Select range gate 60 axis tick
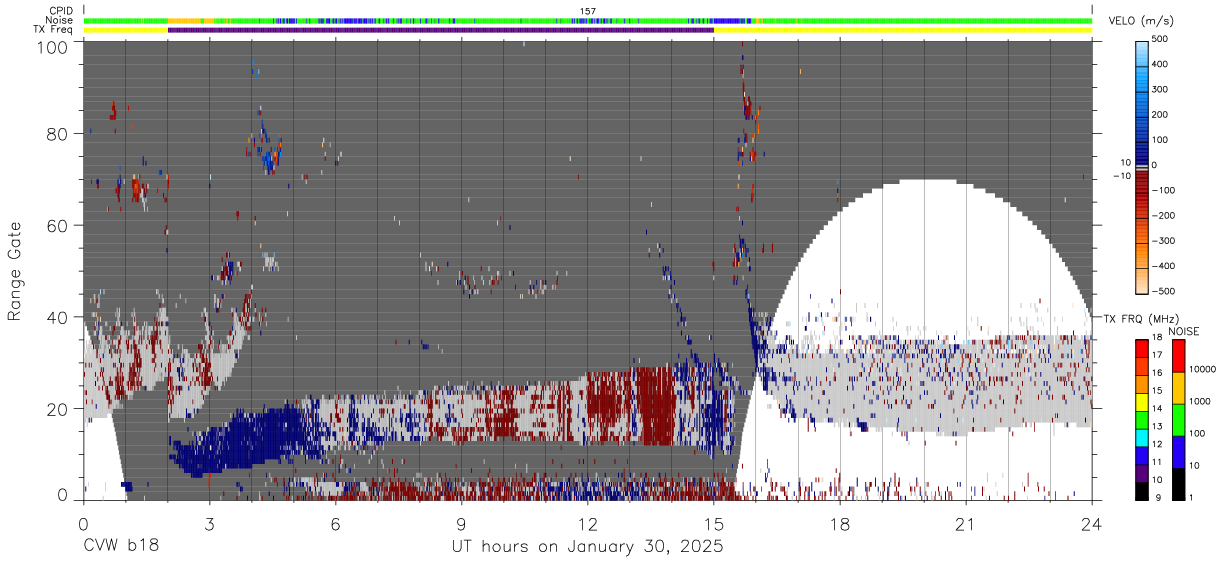 [58, 225]
